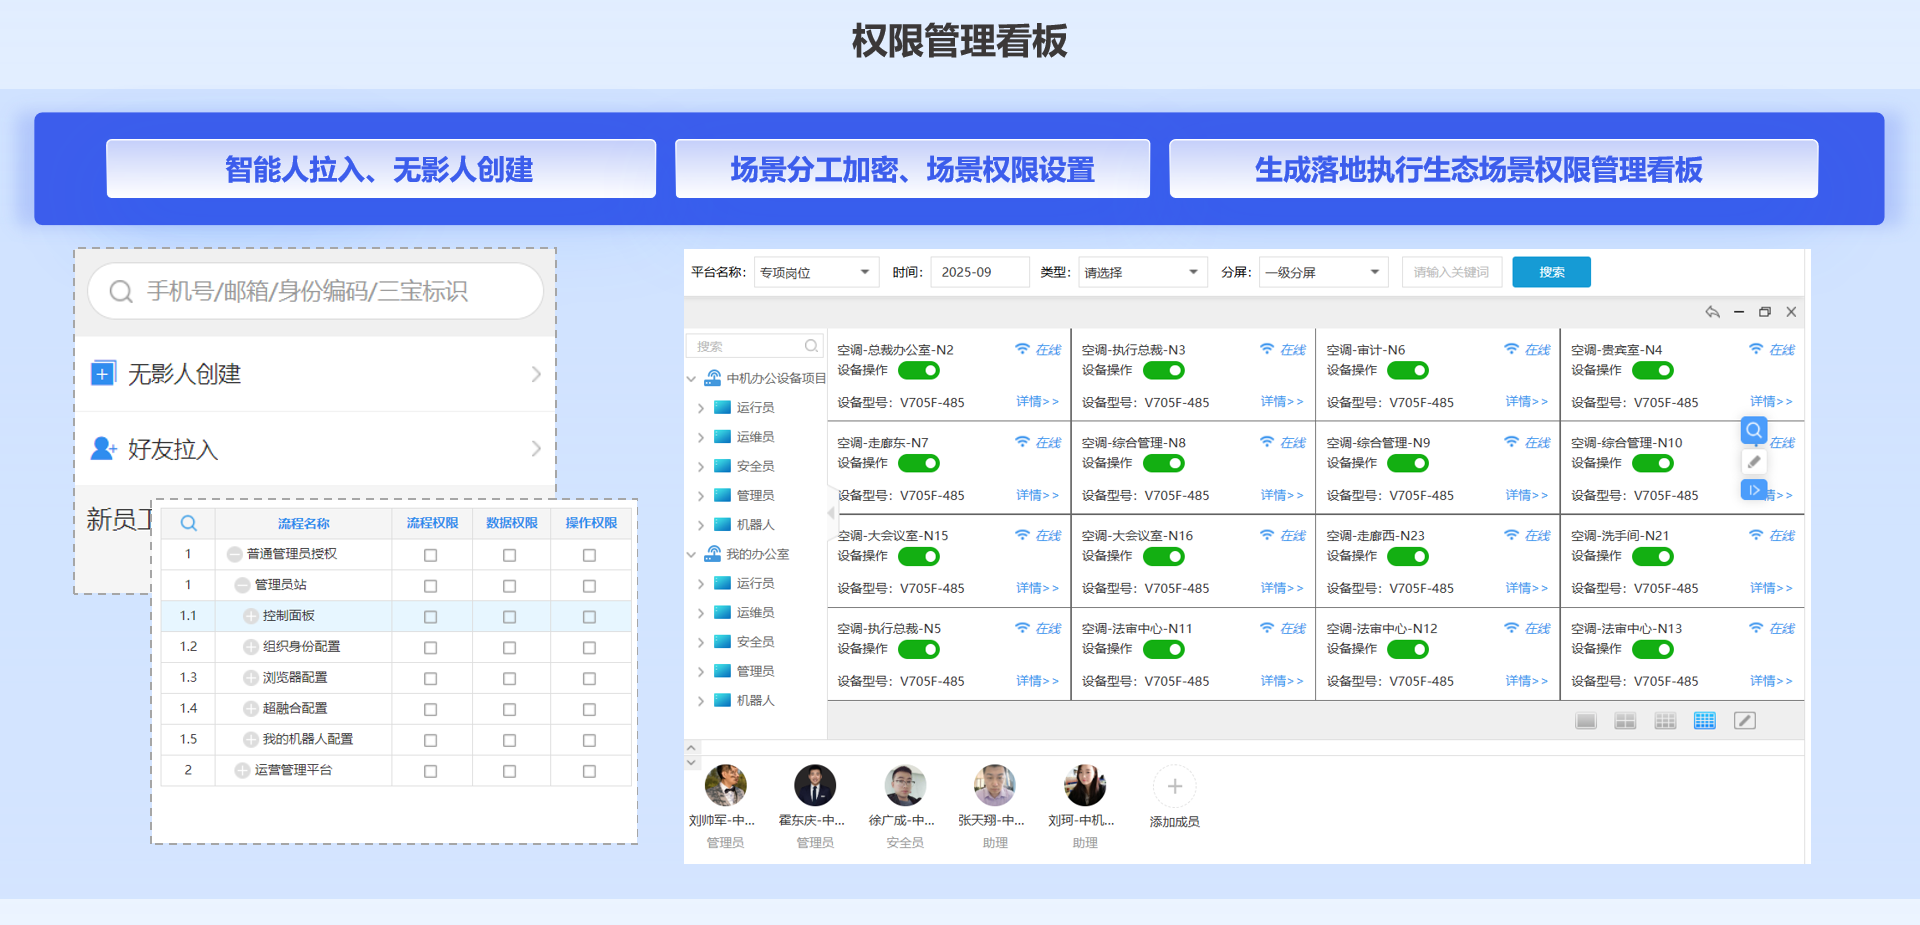Image resolution: width=1920 pixels, height=925 pixels.
Task: Check 操作权限 box for 浏览器配置 row
Action: tap(589, 679)
